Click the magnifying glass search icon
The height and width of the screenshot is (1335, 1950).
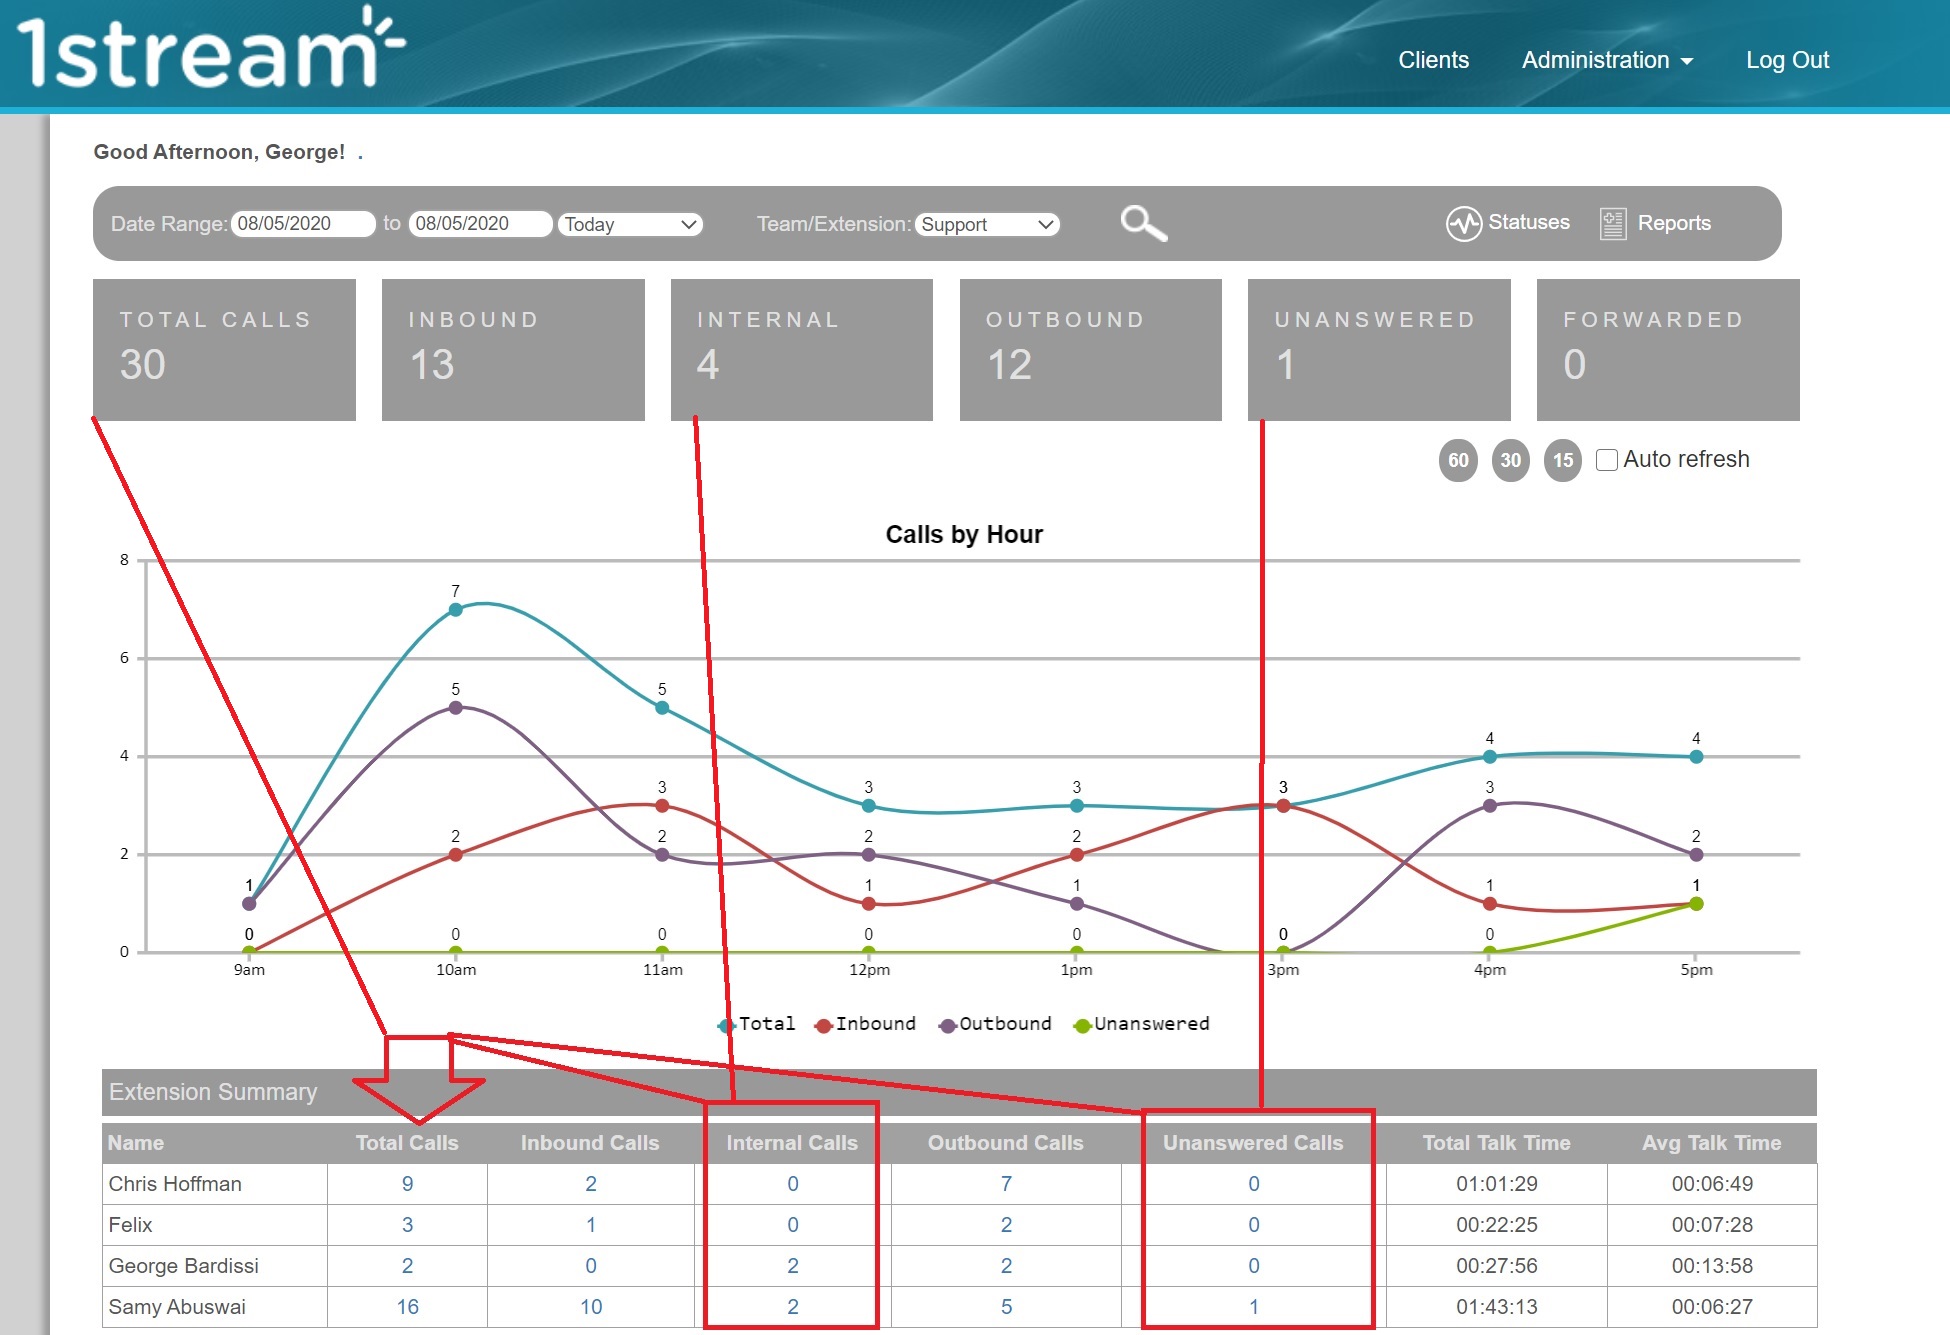1144,223
